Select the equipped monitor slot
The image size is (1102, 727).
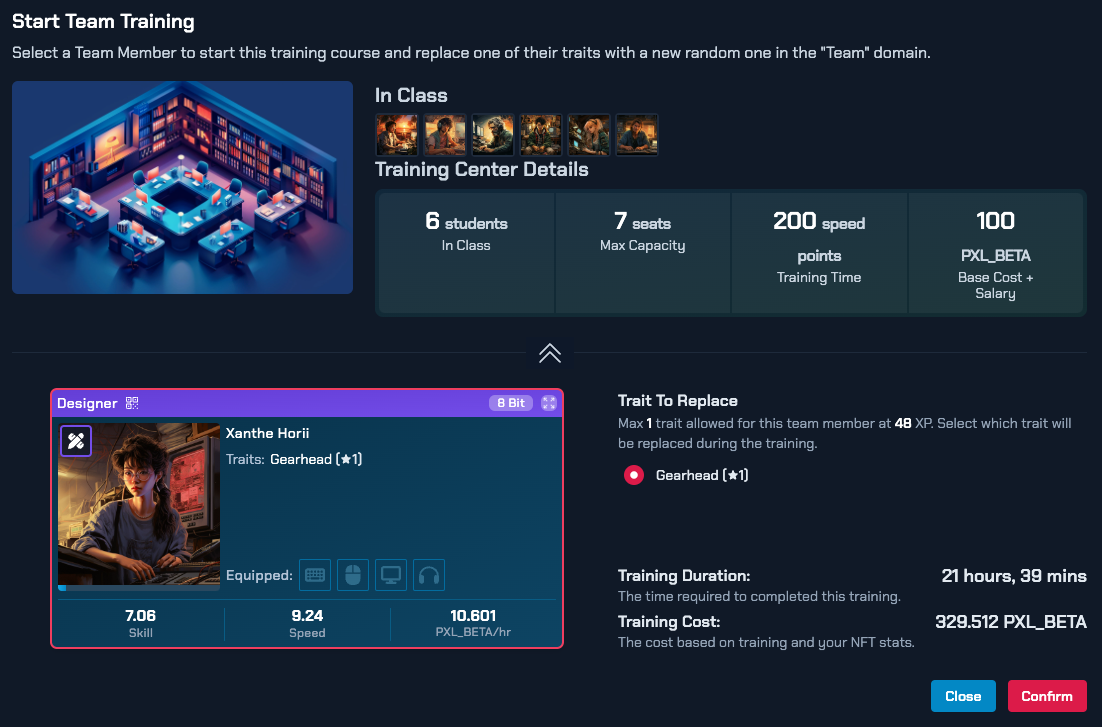(x=391, y=575)
